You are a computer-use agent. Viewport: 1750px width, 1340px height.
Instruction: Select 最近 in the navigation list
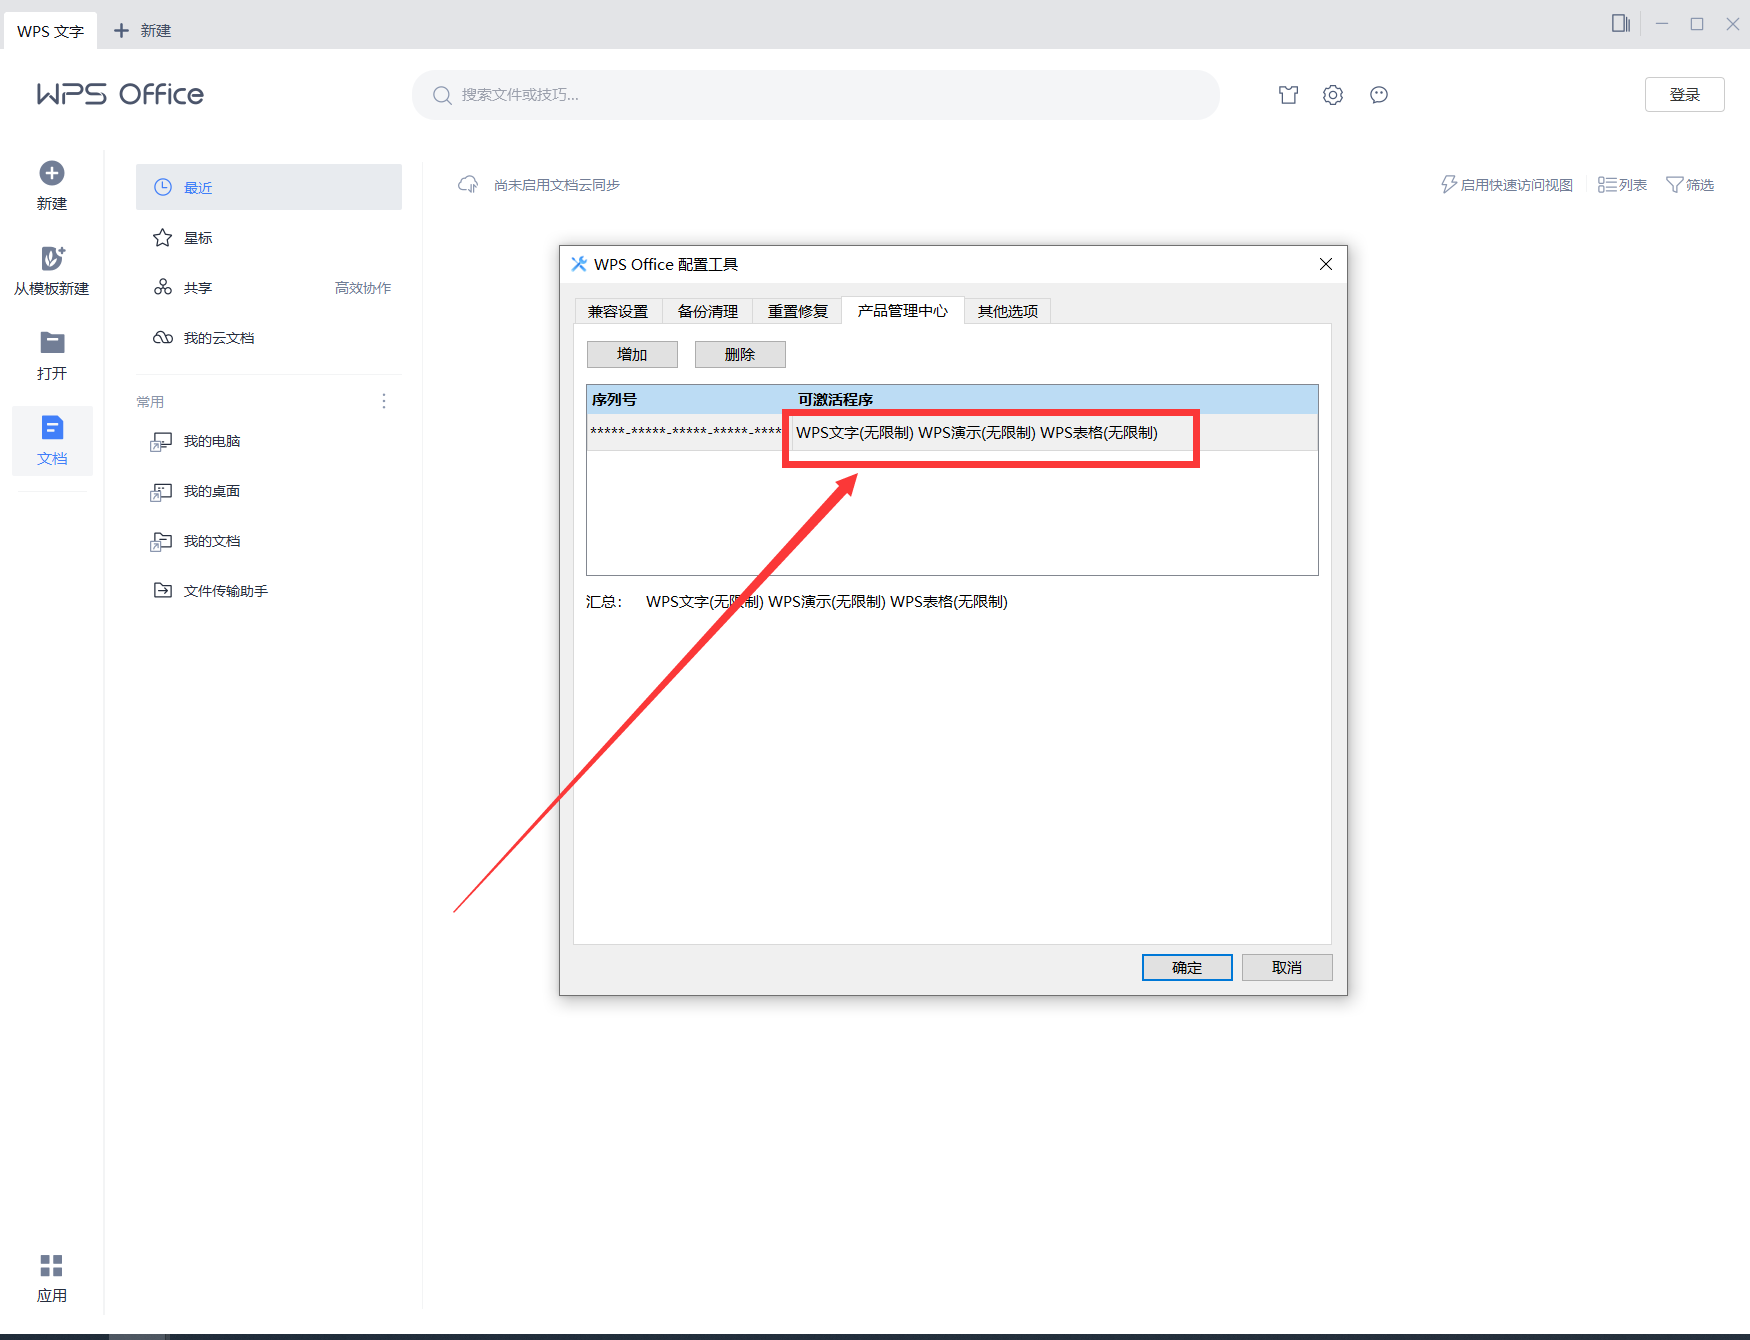coord(269,187)
